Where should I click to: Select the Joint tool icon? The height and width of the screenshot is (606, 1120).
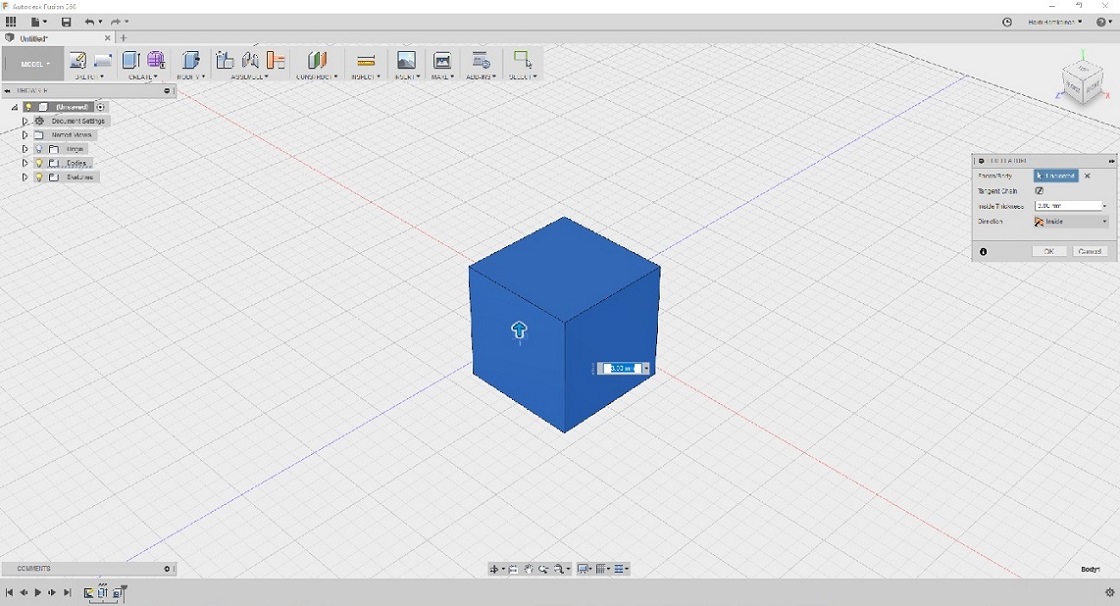250,60
